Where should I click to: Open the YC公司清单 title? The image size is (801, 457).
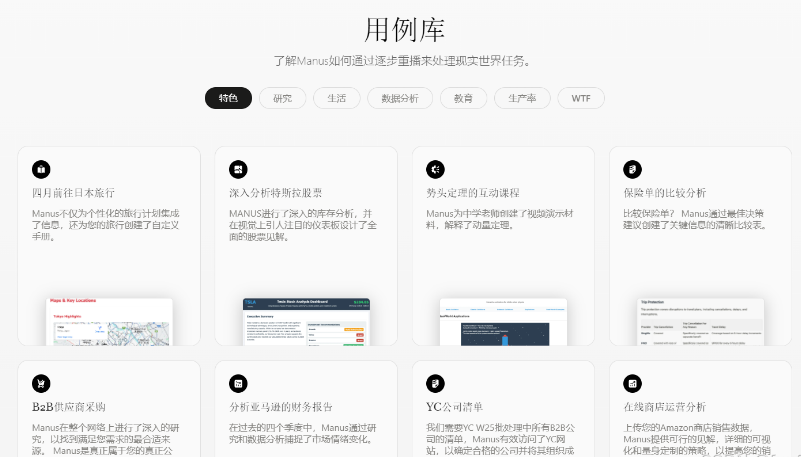click(x=454, y=407)
